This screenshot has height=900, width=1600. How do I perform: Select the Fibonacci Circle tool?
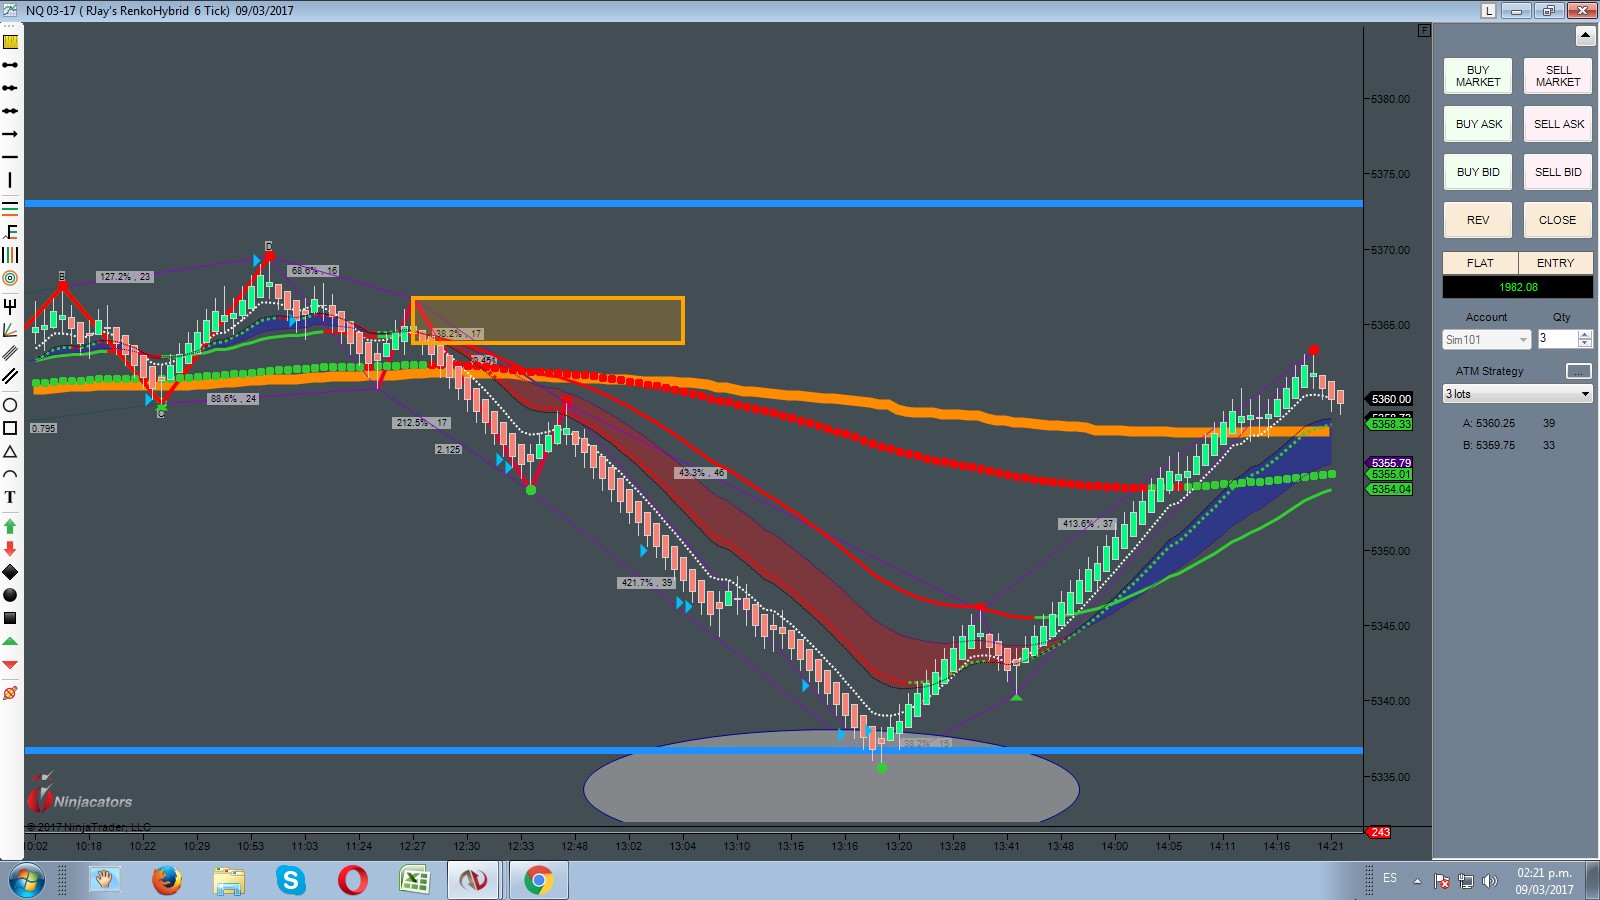[10, 278]
